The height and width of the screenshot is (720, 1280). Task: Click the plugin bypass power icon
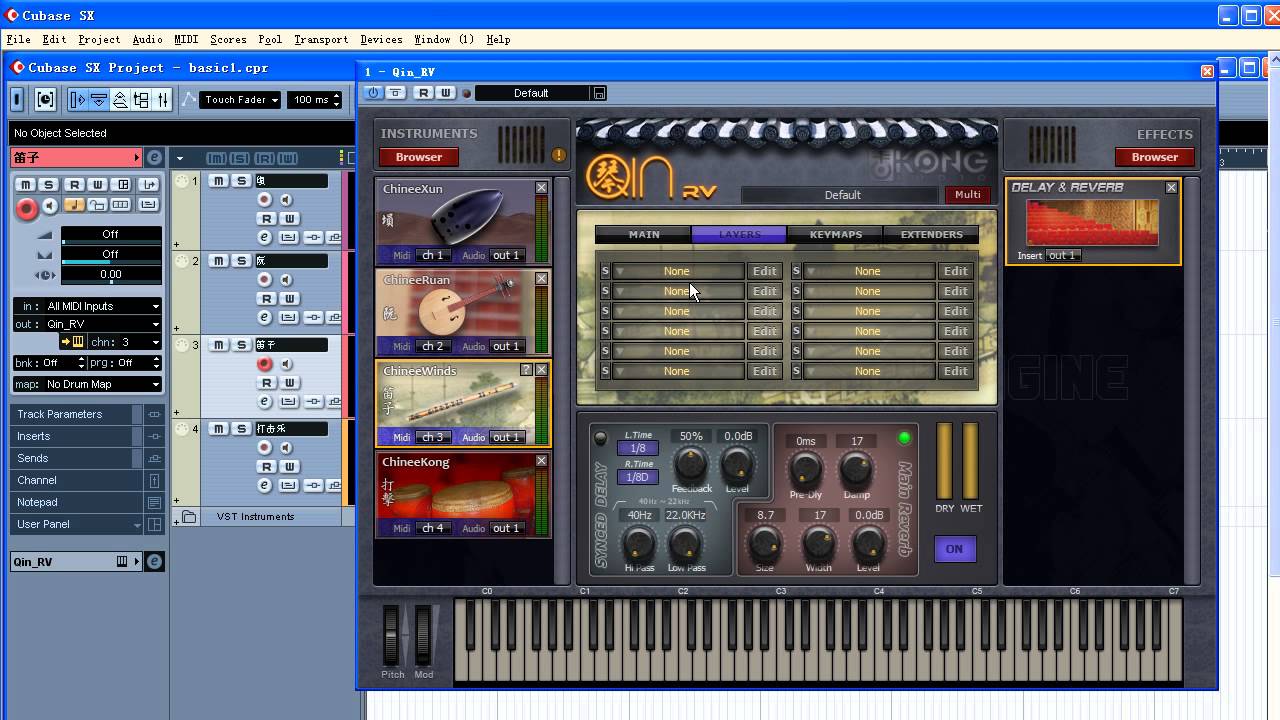pyautogui.click(x=373, y=93)
